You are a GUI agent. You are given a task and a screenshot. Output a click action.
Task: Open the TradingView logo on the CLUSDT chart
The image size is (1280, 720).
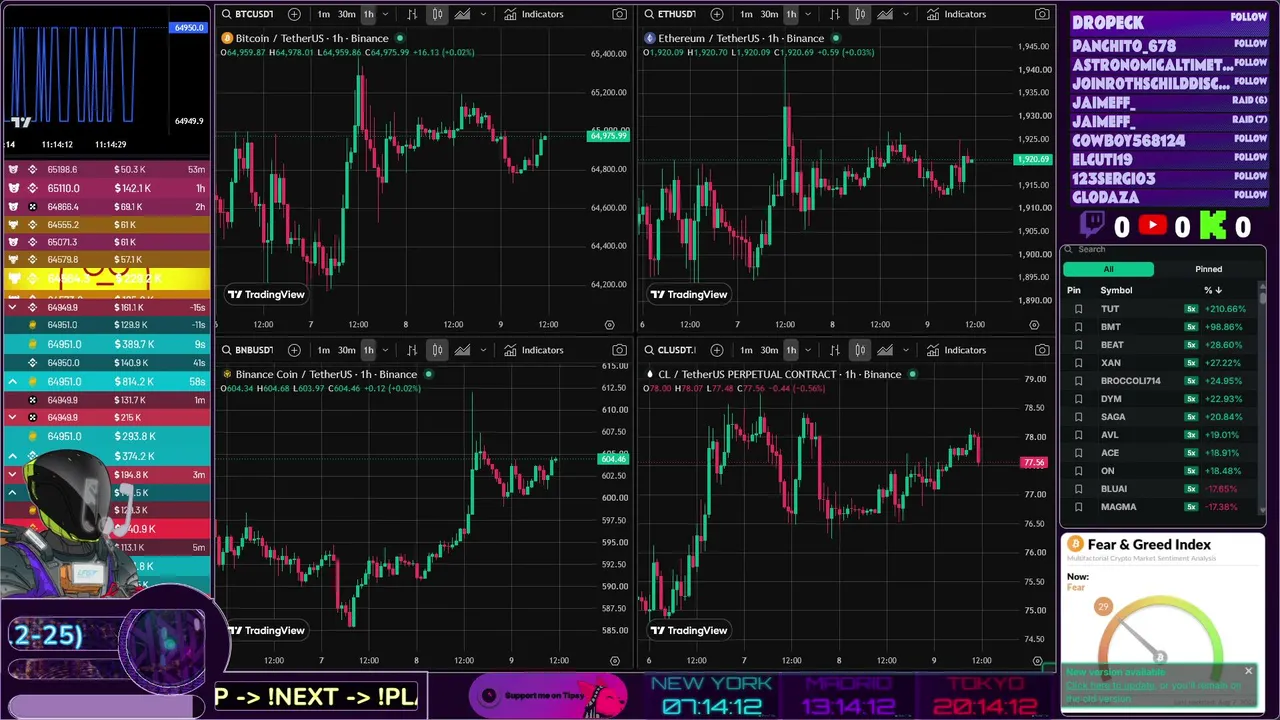[x=688, y=630]
